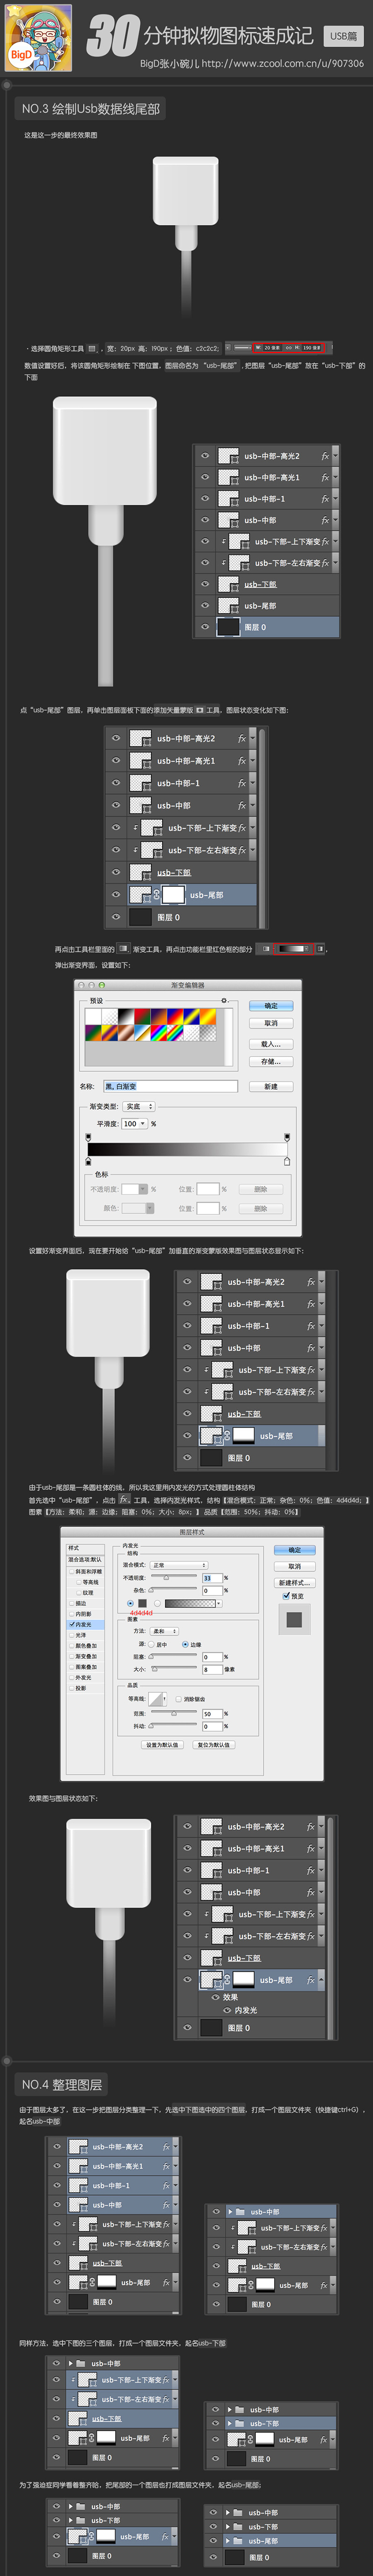Click the 不透明度 slider in inner glow

tap(174, 1578)
